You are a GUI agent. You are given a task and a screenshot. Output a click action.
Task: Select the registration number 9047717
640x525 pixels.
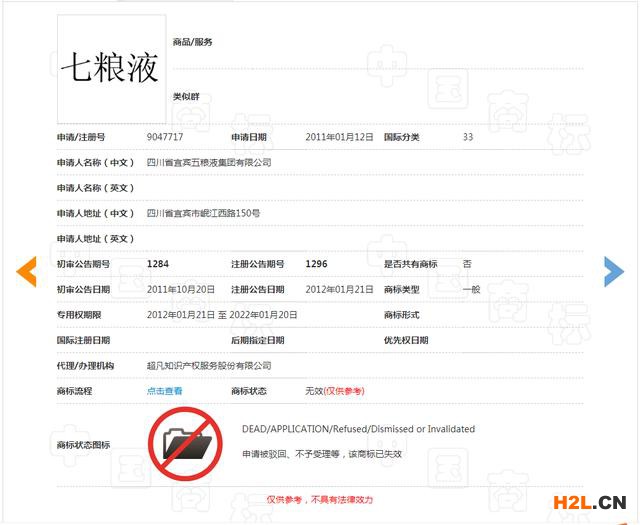point(165,137)
